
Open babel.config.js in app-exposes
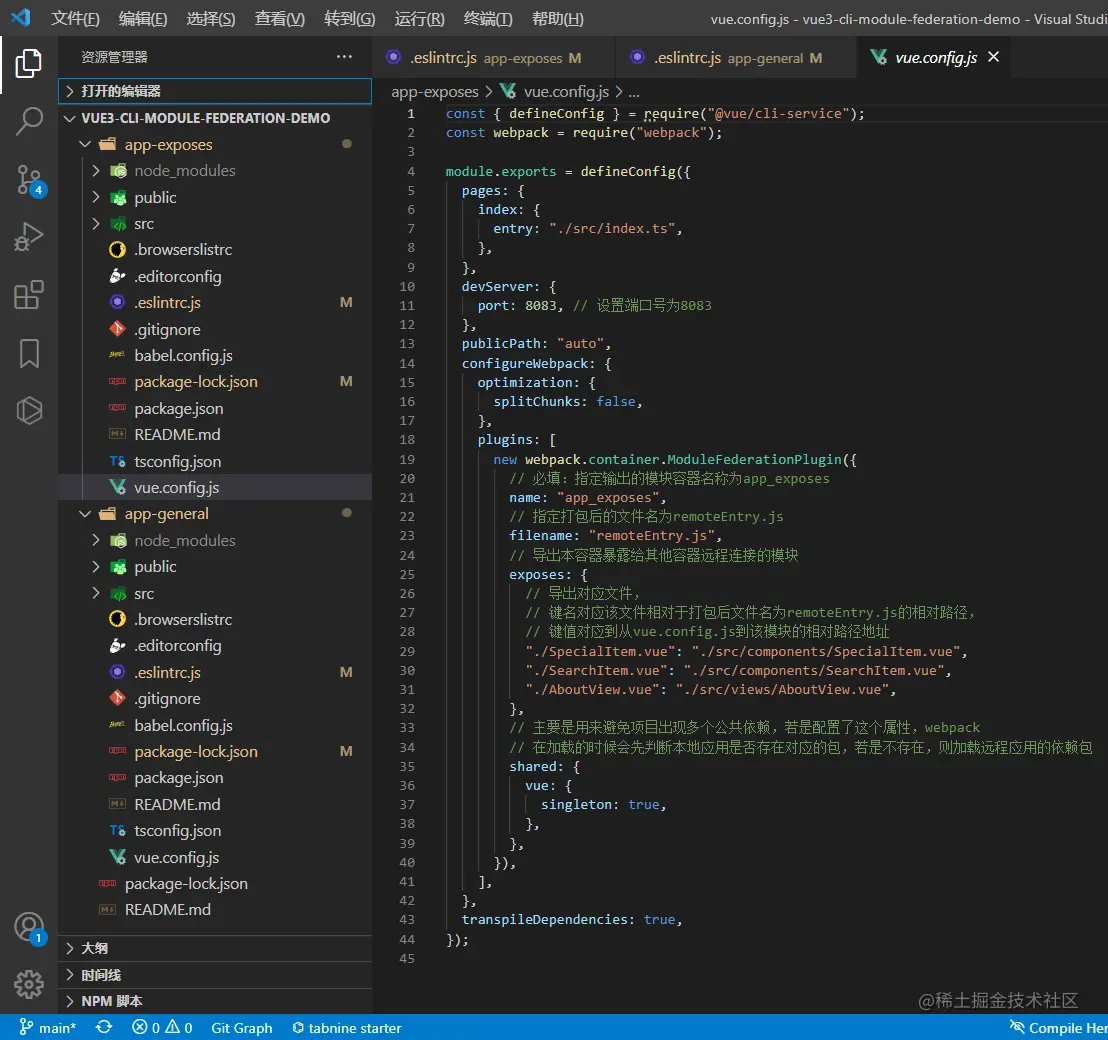point(215,356)
